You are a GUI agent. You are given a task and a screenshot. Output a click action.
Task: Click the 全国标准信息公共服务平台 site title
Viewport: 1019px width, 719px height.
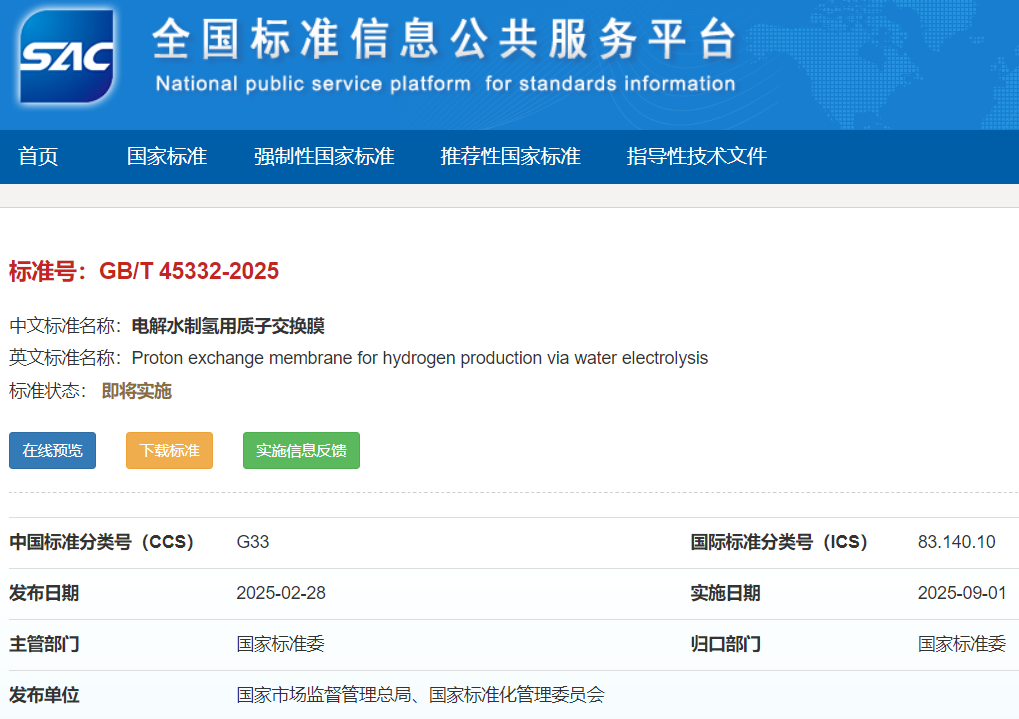444,39
